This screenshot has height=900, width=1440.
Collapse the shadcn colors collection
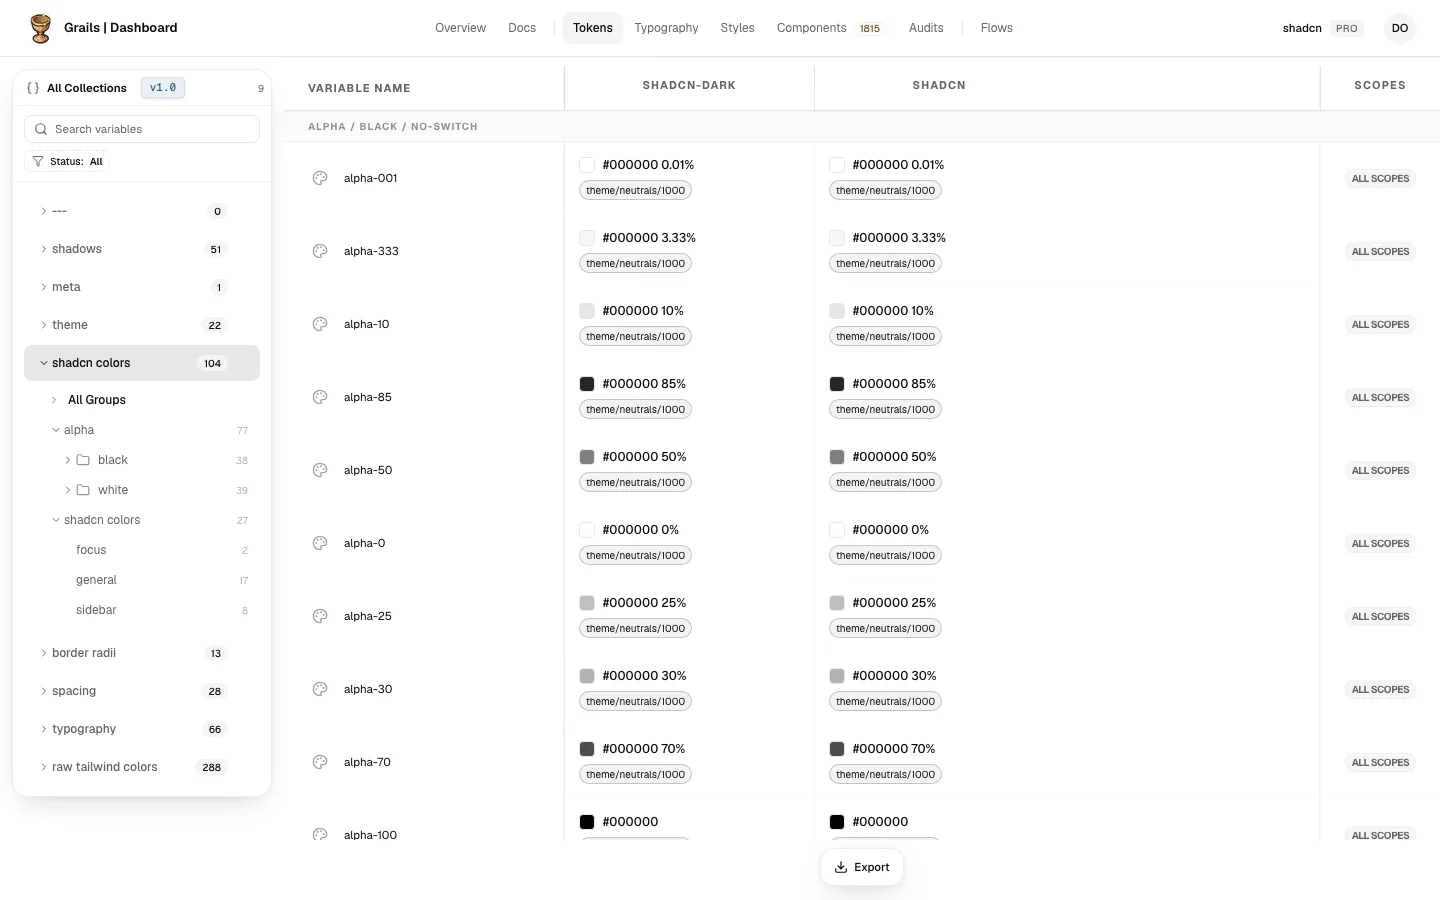(x=44, y=363)
